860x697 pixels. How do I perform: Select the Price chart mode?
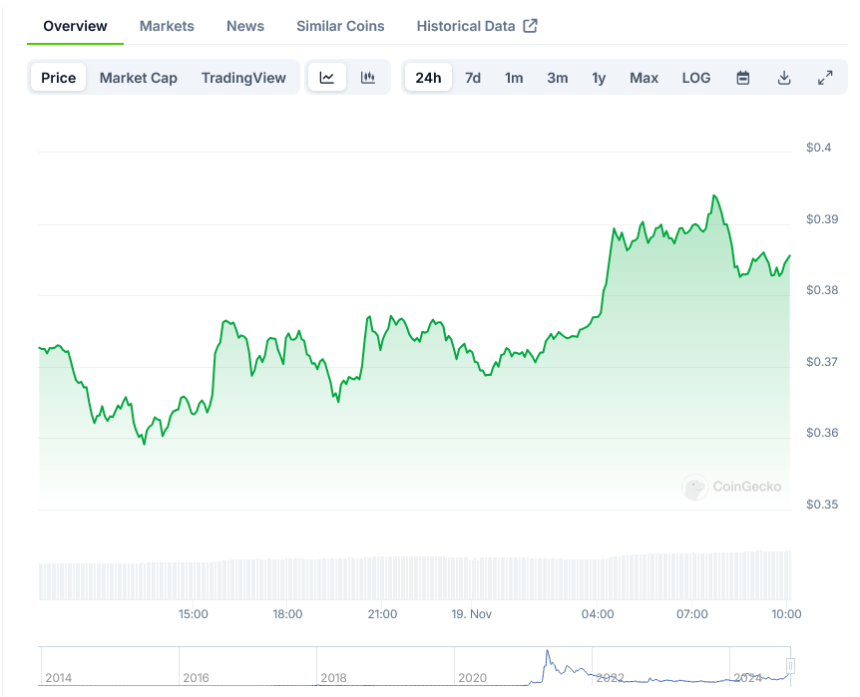coord(58,77)
